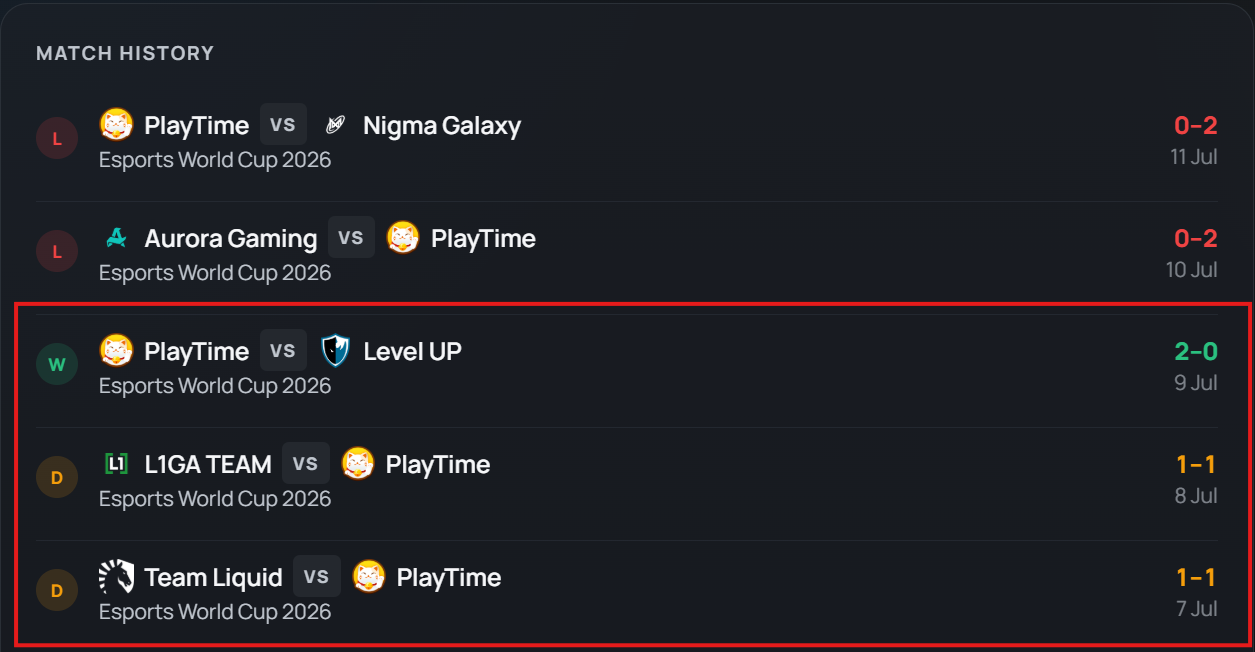Click the 1-1 score on 8 Jul
This screenshot has width=1255, height=652.
point(1197,464)
